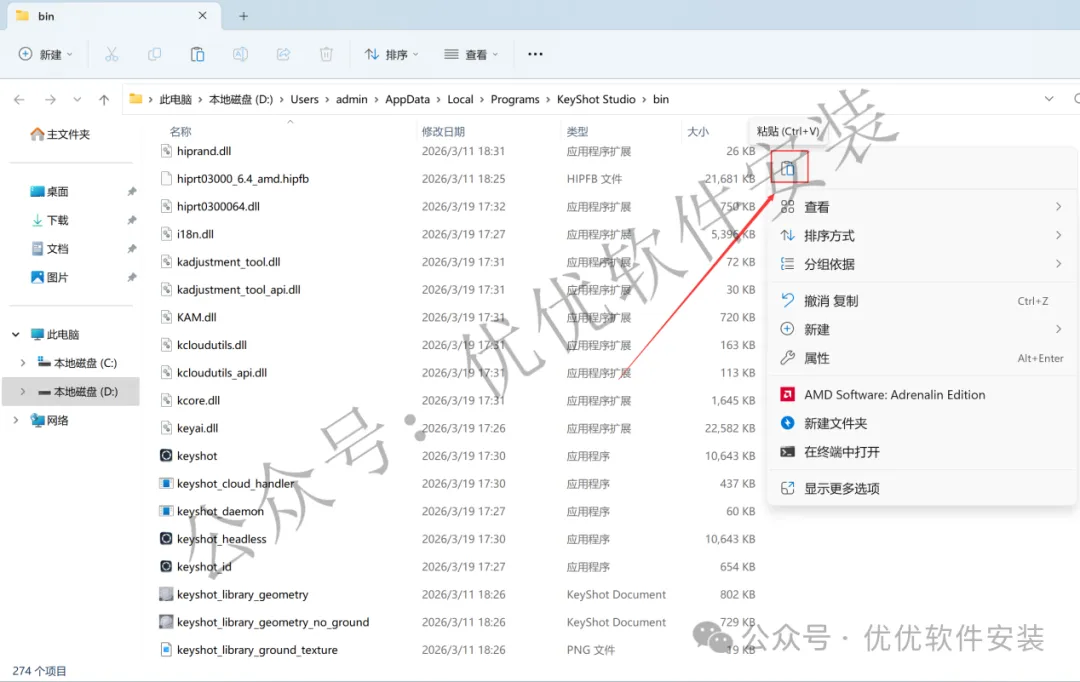Open 查看 submenu in context menu
Image resolution: width=1080 pixels, height=682 pixels.
pyautogui.click(x=922, y=207)
